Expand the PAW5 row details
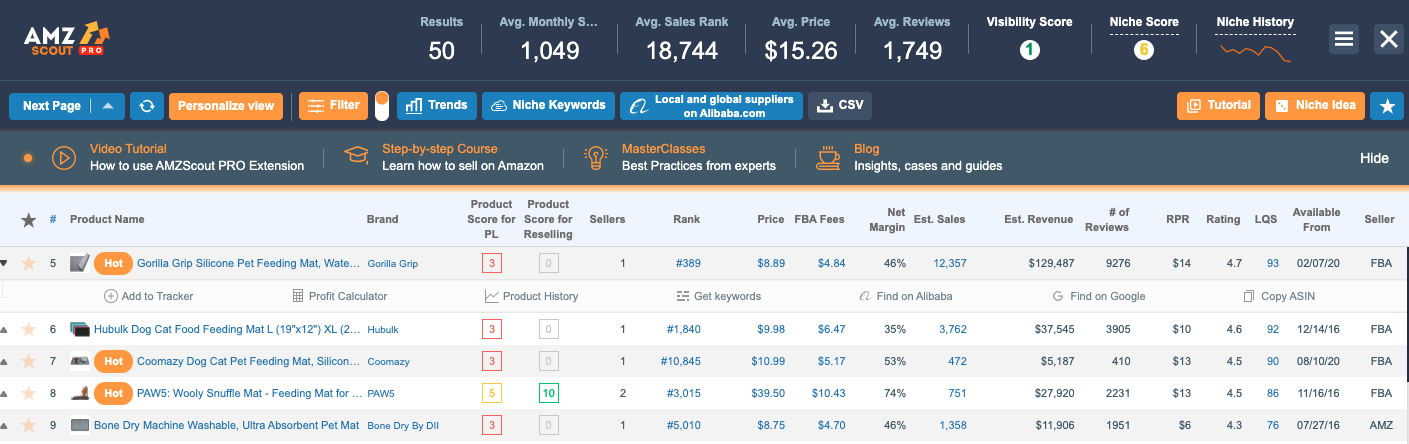Image resolution: width=1409 pixels, height=444 pixels. (4, 393)
